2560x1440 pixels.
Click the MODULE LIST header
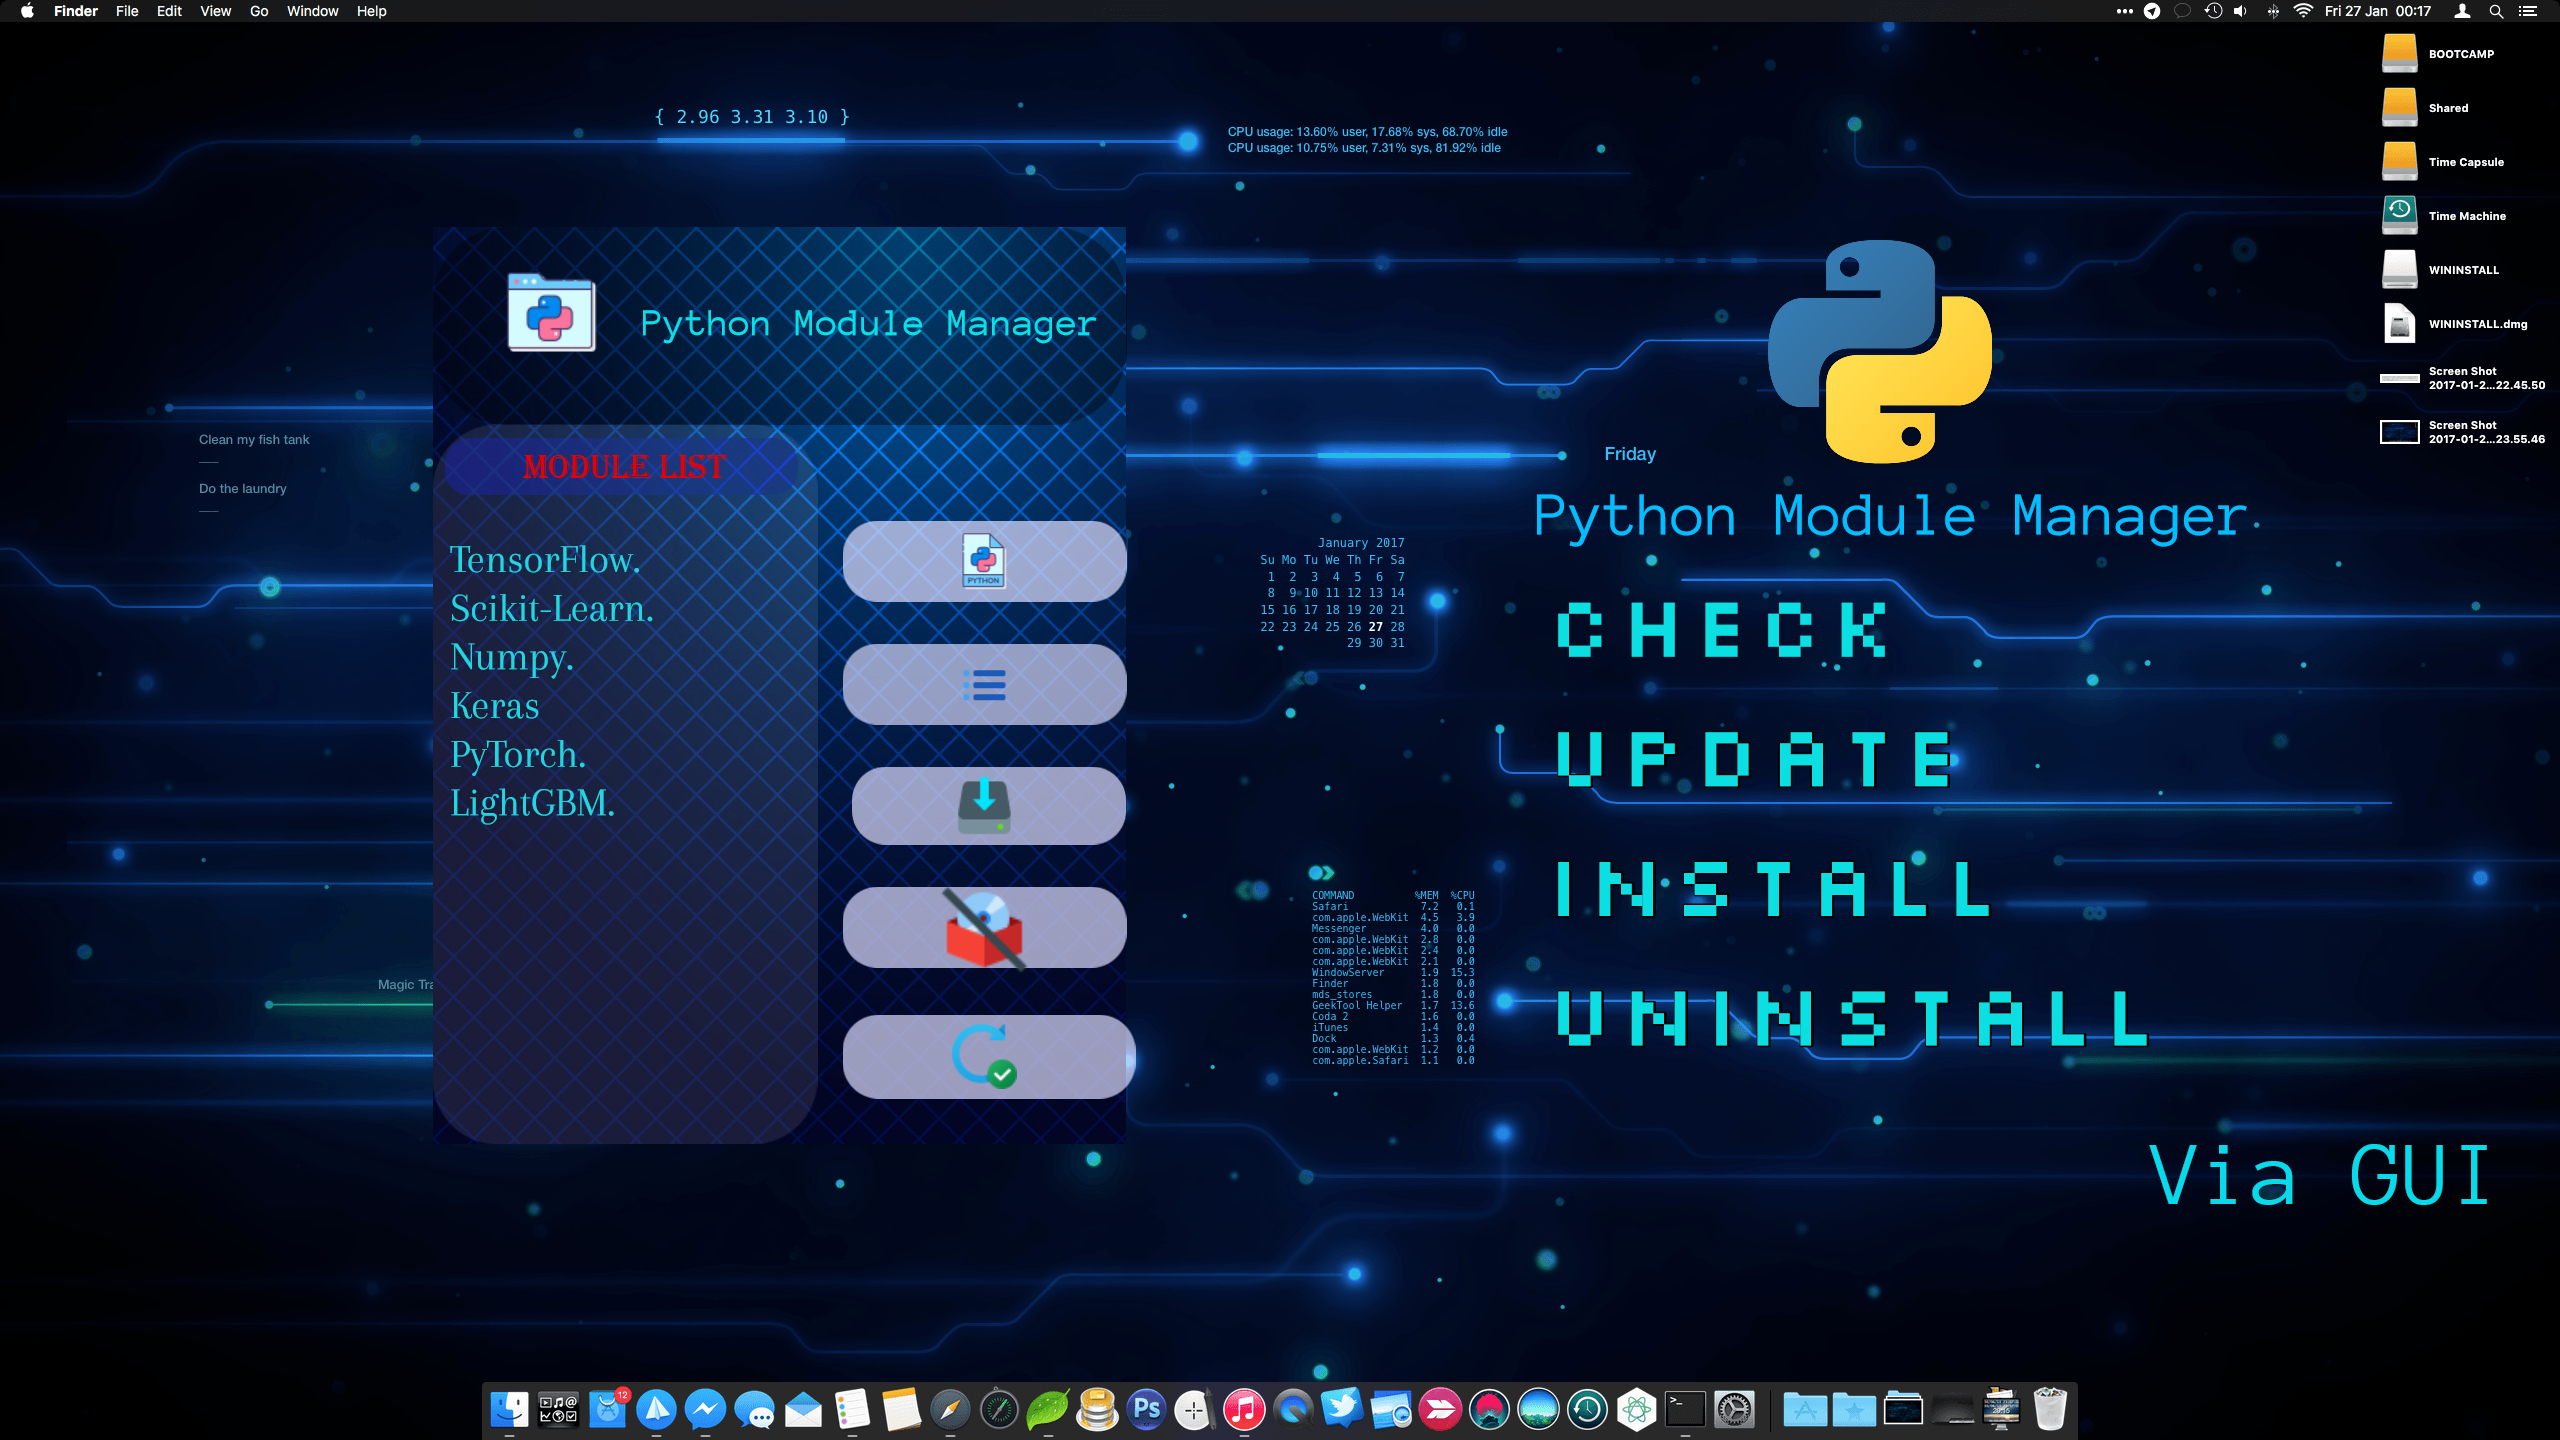pos(624,466)
